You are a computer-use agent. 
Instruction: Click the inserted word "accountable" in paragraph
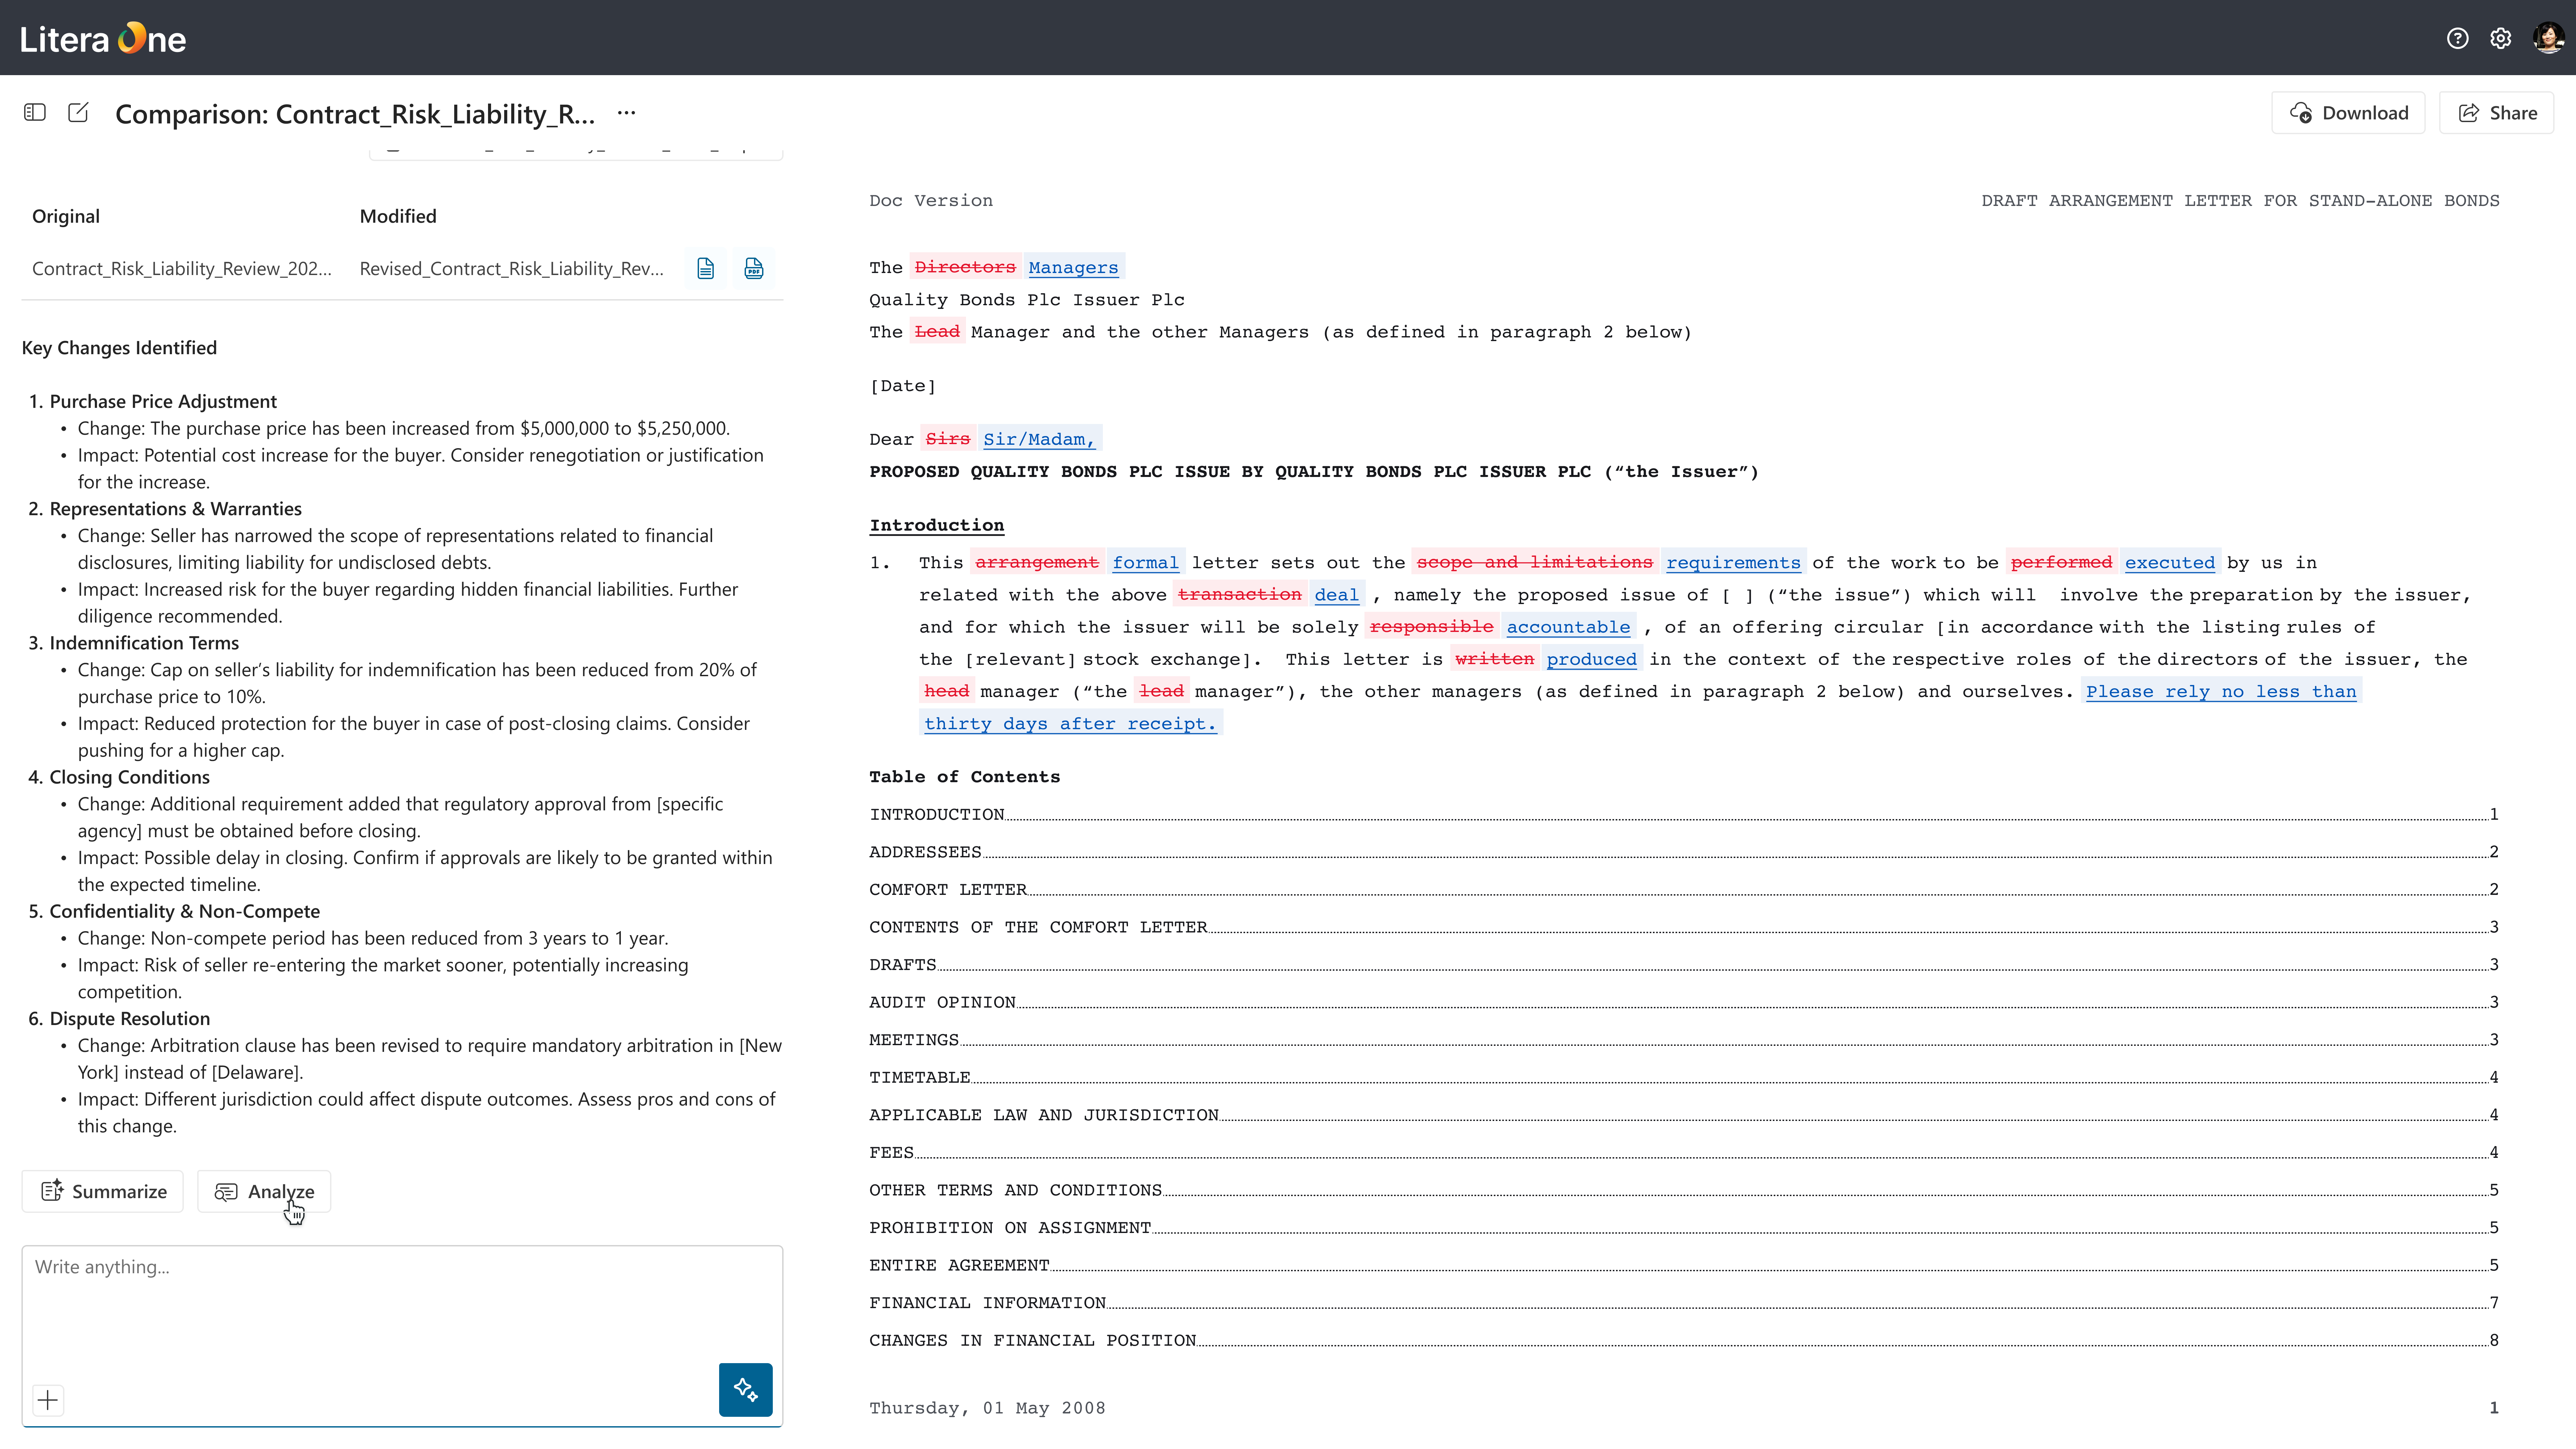point(1568,627)
